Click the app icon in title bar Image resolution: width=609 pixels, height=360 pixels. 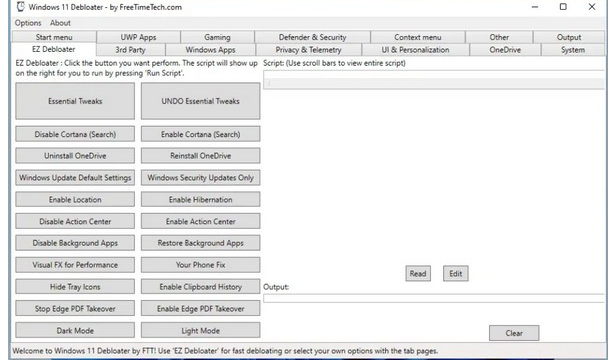click(21, 7)
